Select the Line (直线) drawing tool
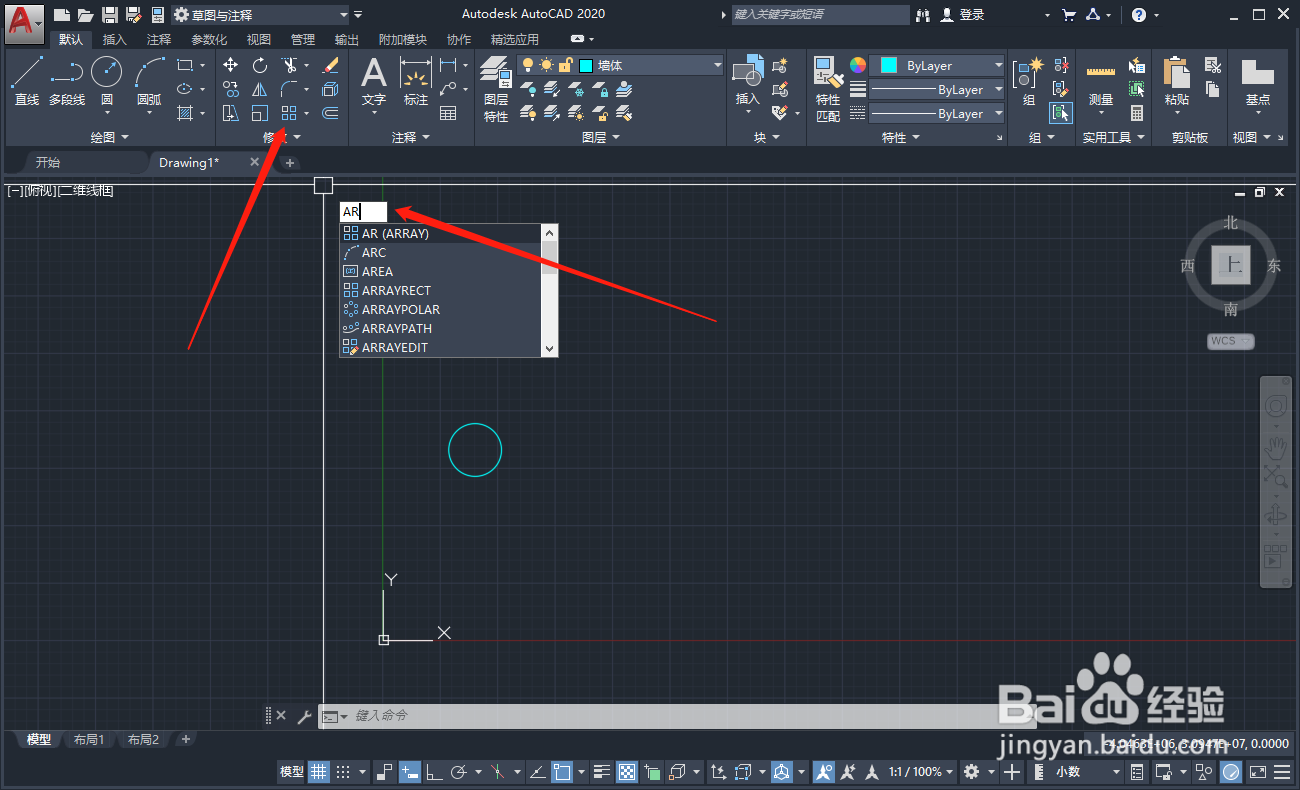The width and height of the screenshot is (1300, 790). [x=27, y=80]
